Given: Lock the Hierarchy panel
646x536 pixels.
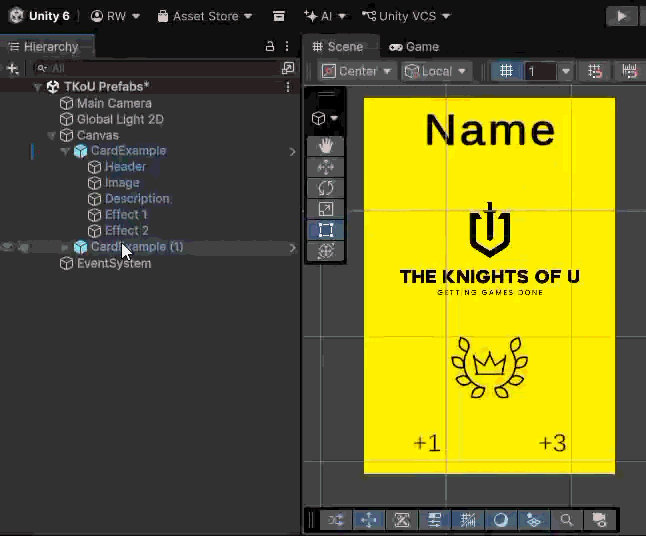Looking at the screenshot, I should [269, 46].
